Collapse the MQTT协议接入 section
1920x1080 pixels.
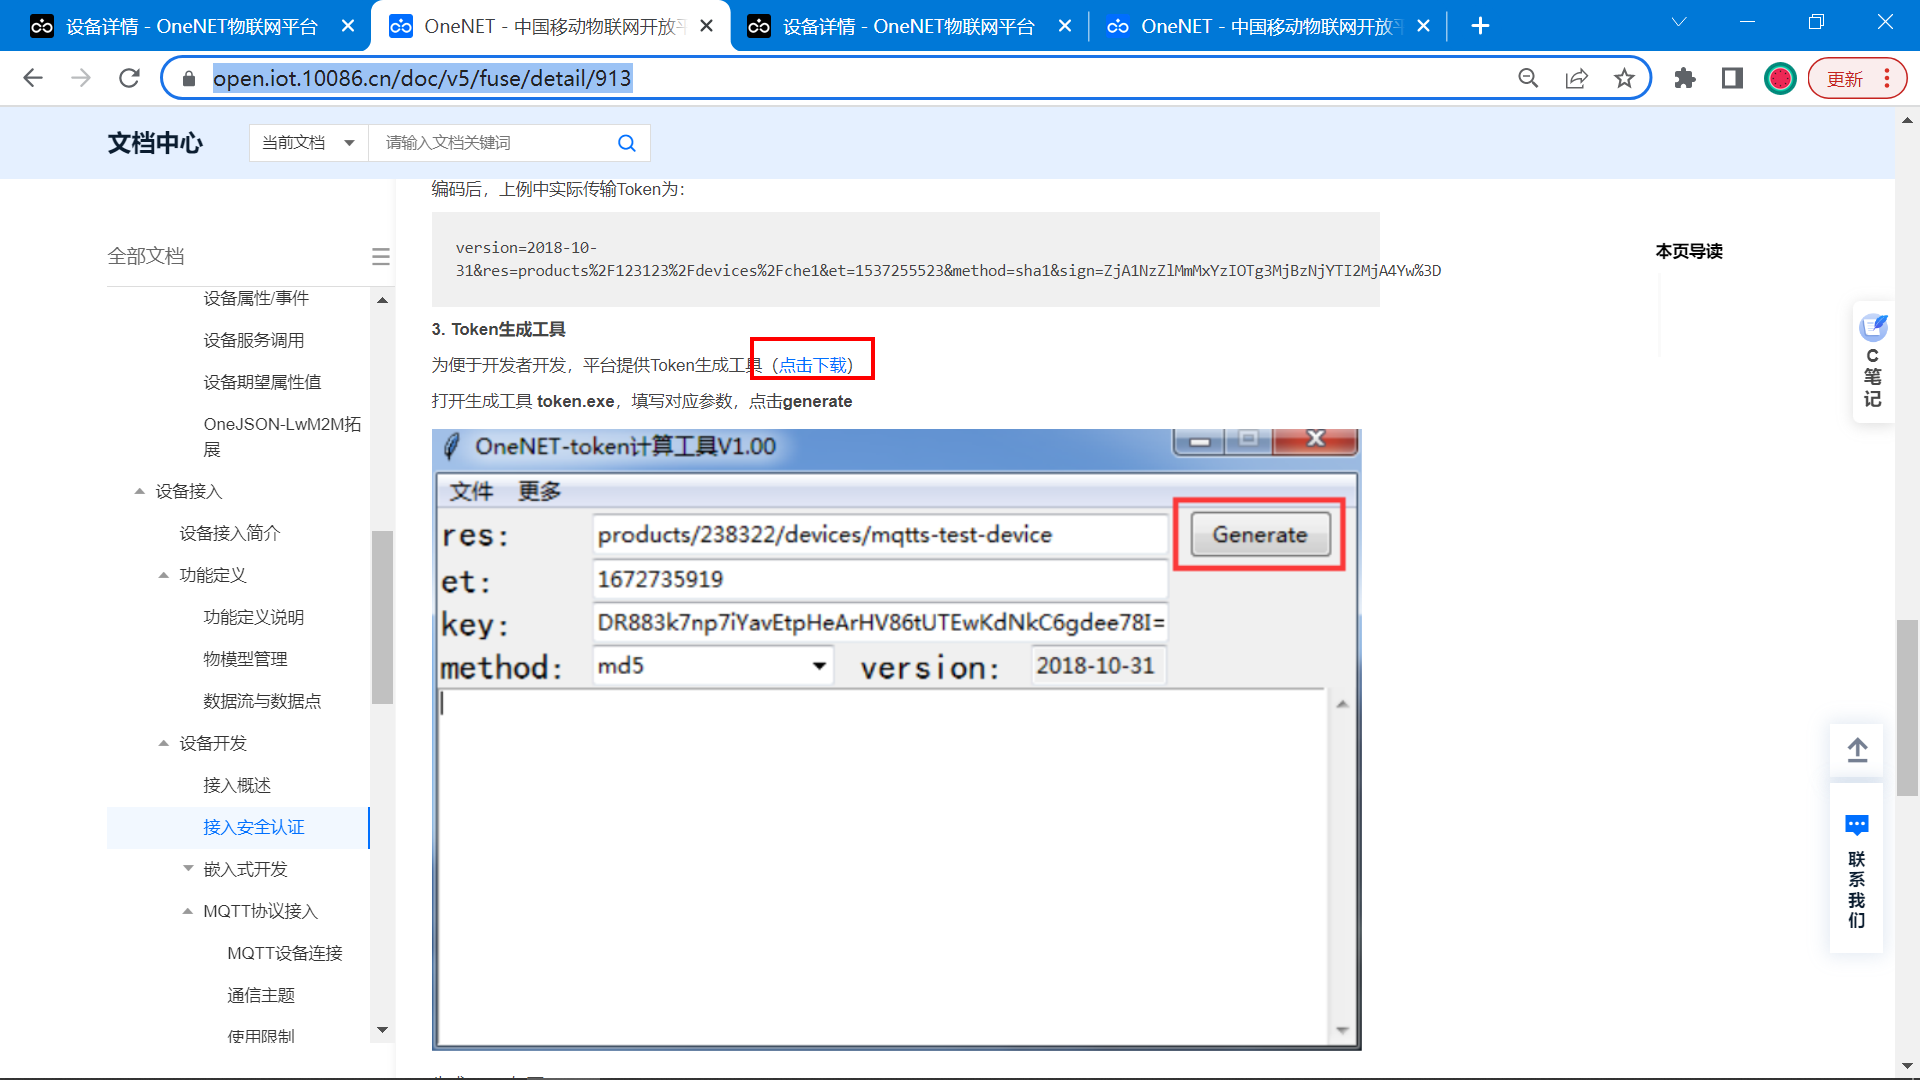click(188, 911)
